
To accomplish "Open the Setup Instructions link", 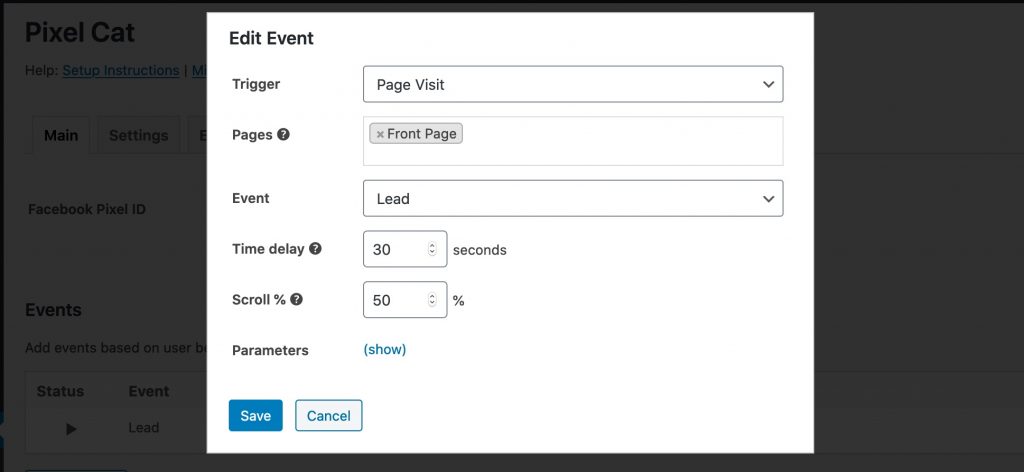I will [120, 71].
